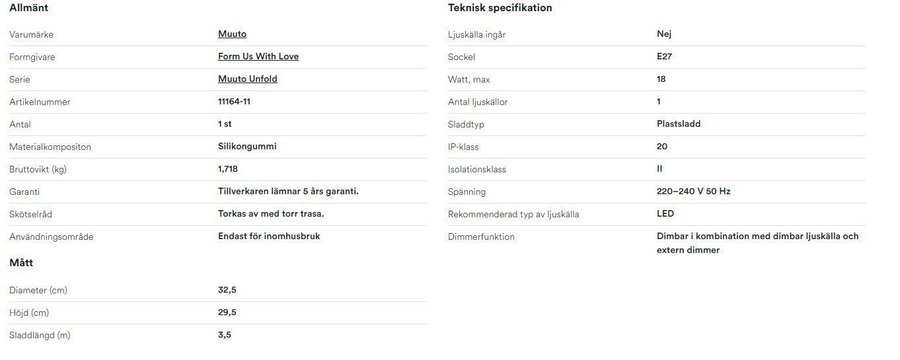Click the Diameter value 32,5
The image size is (900, 360).
(227, 290)
